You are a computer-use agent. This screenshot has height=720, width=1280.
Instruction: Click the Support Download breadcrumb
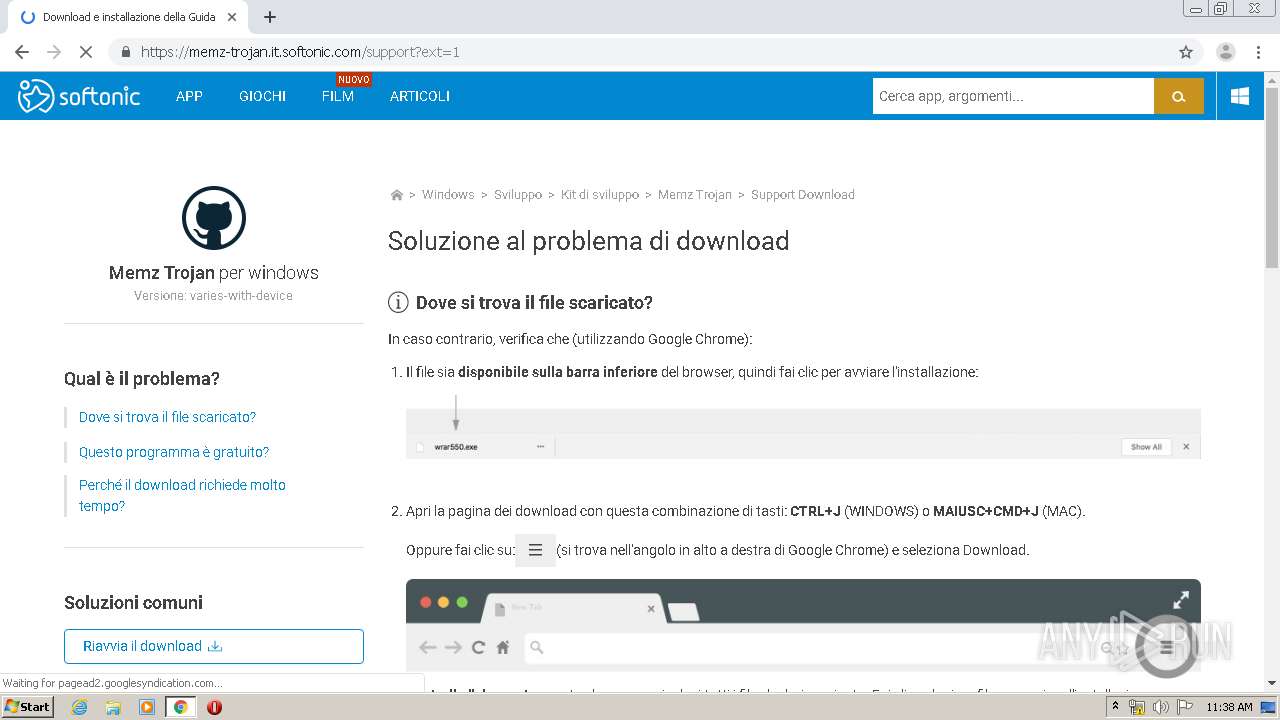(803, 195)
